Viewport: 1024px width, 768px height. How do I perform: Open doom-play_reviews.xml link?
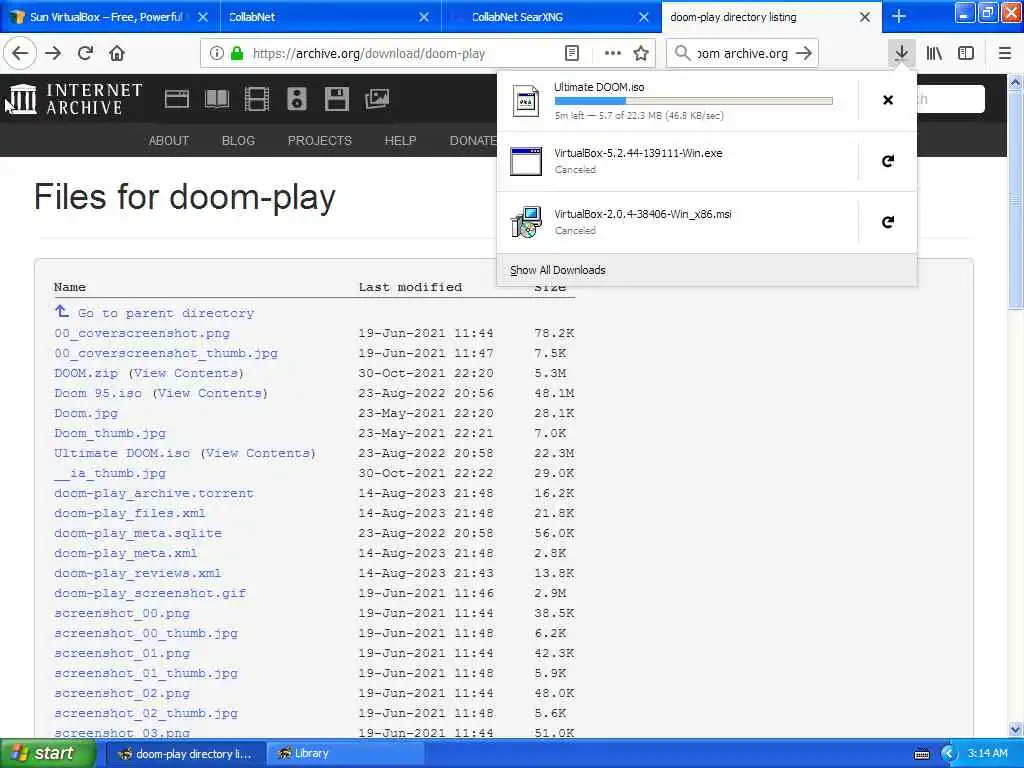138,573
